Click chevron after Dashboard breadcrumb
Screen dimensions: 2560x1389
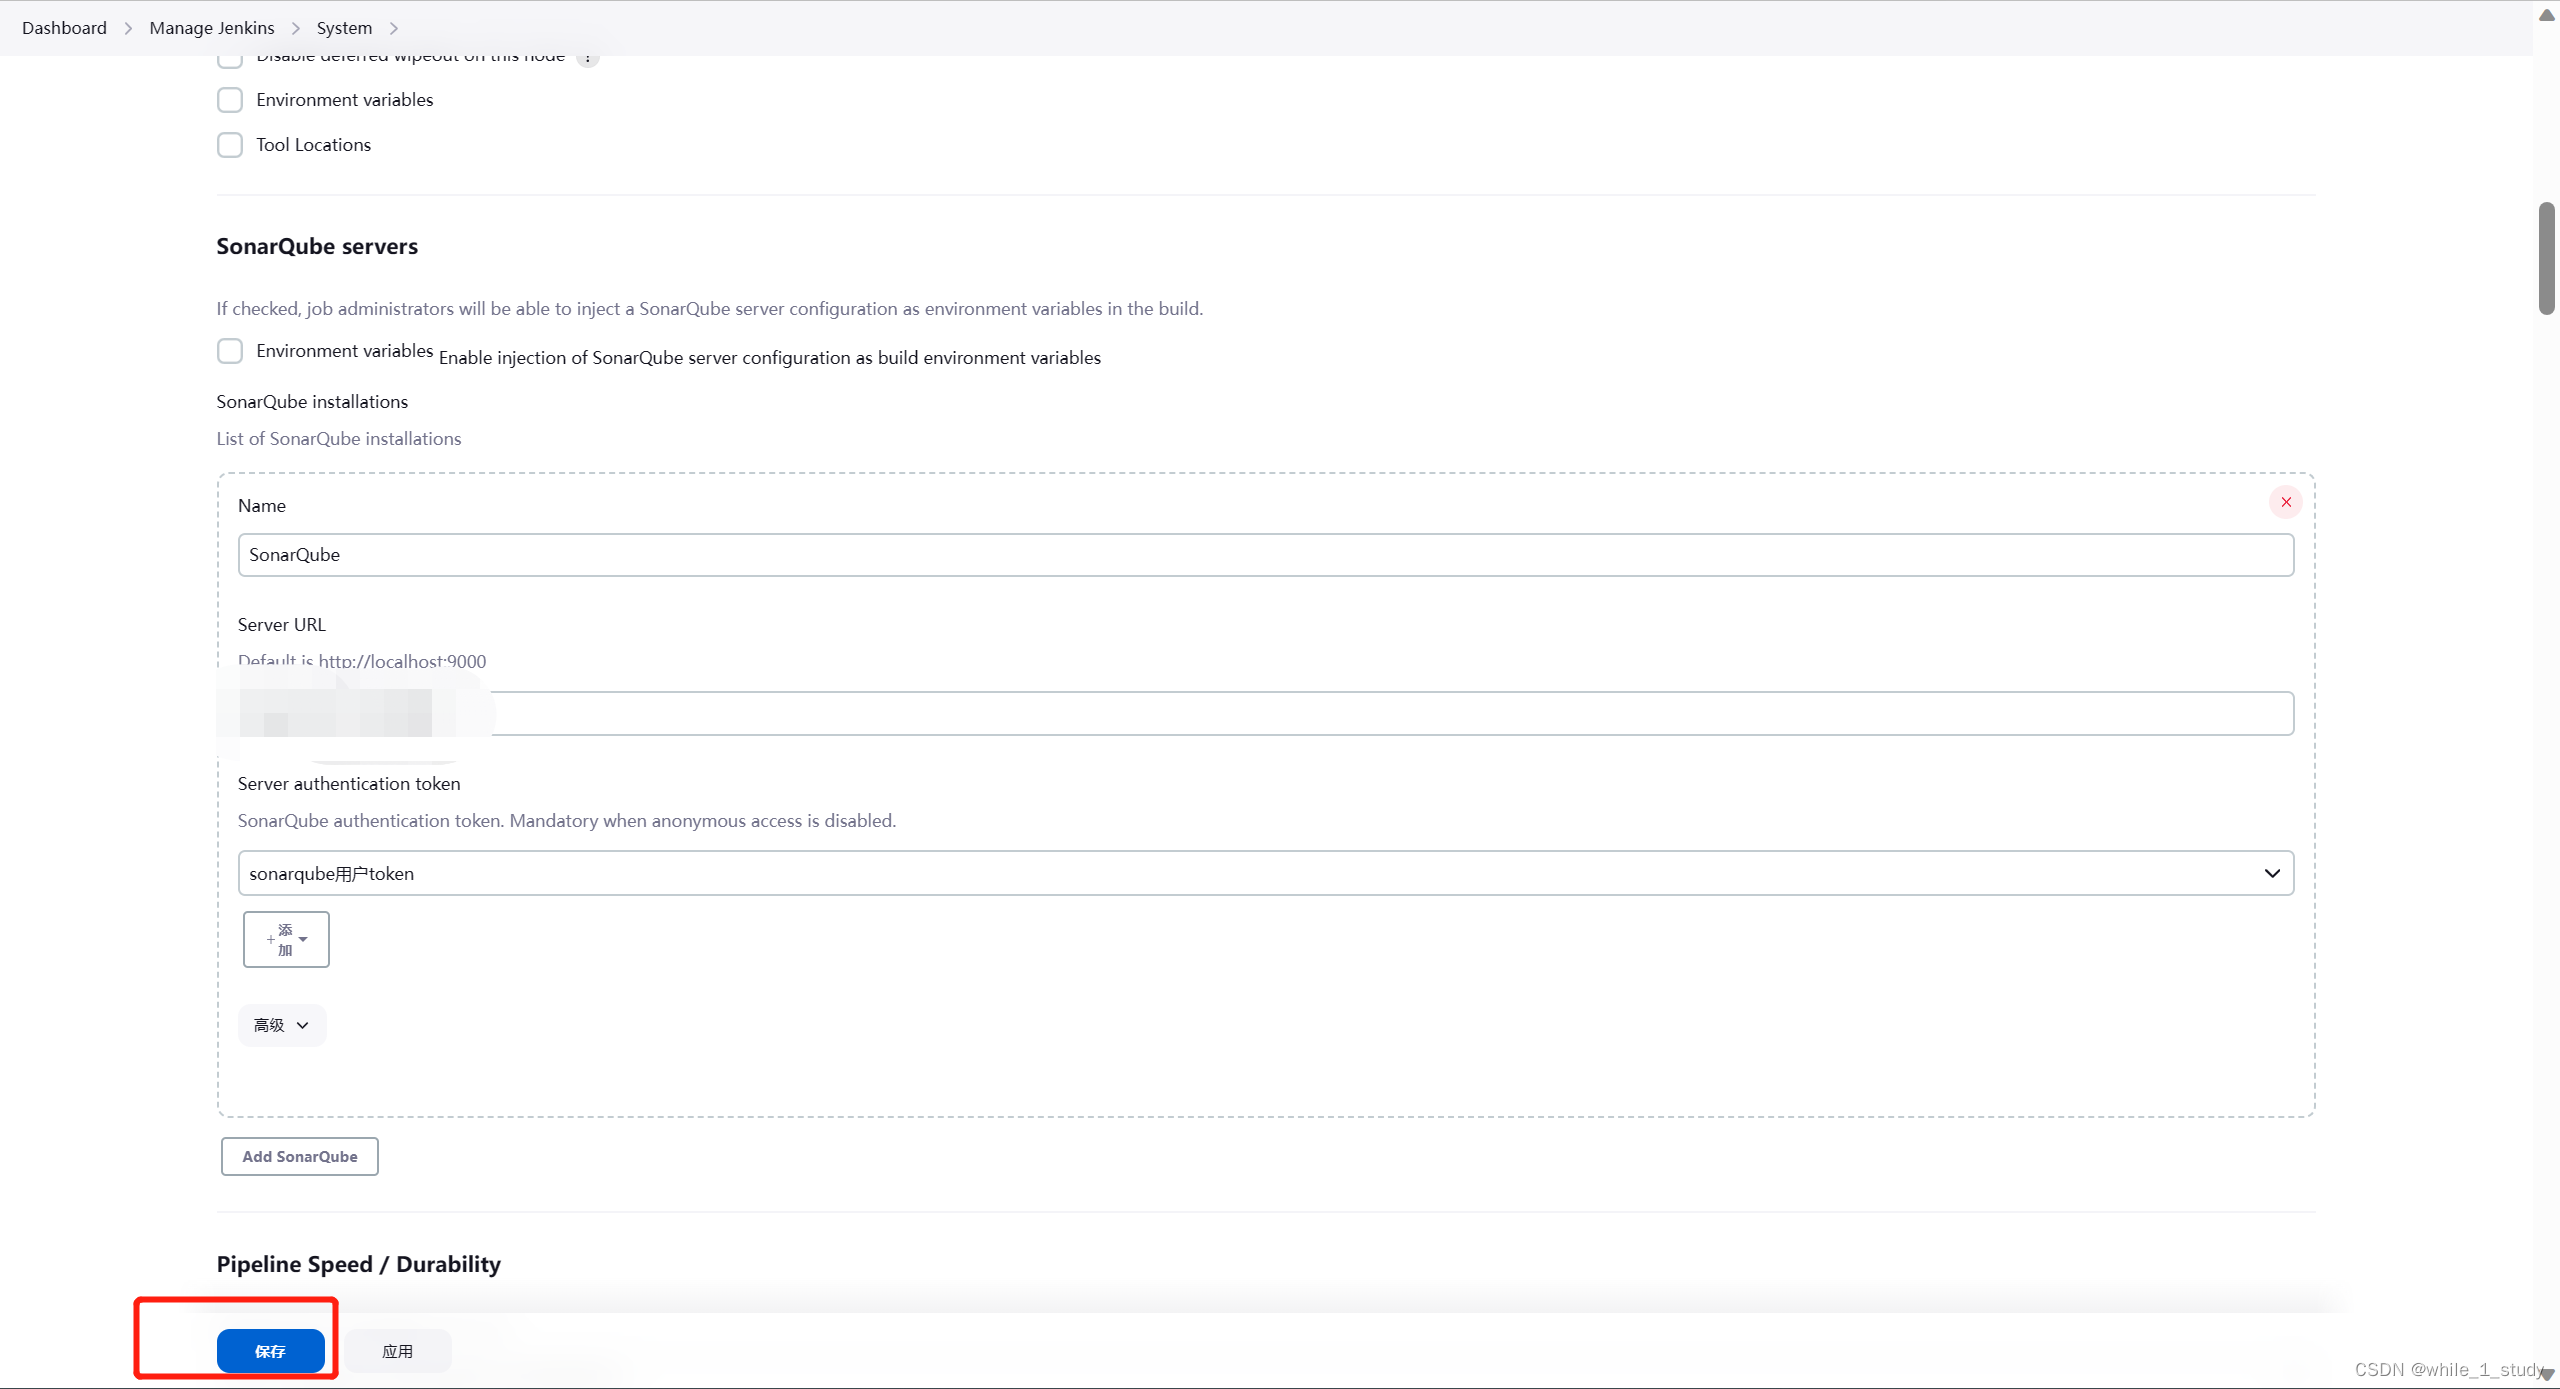pyautogui.click(x=128, y=28)
